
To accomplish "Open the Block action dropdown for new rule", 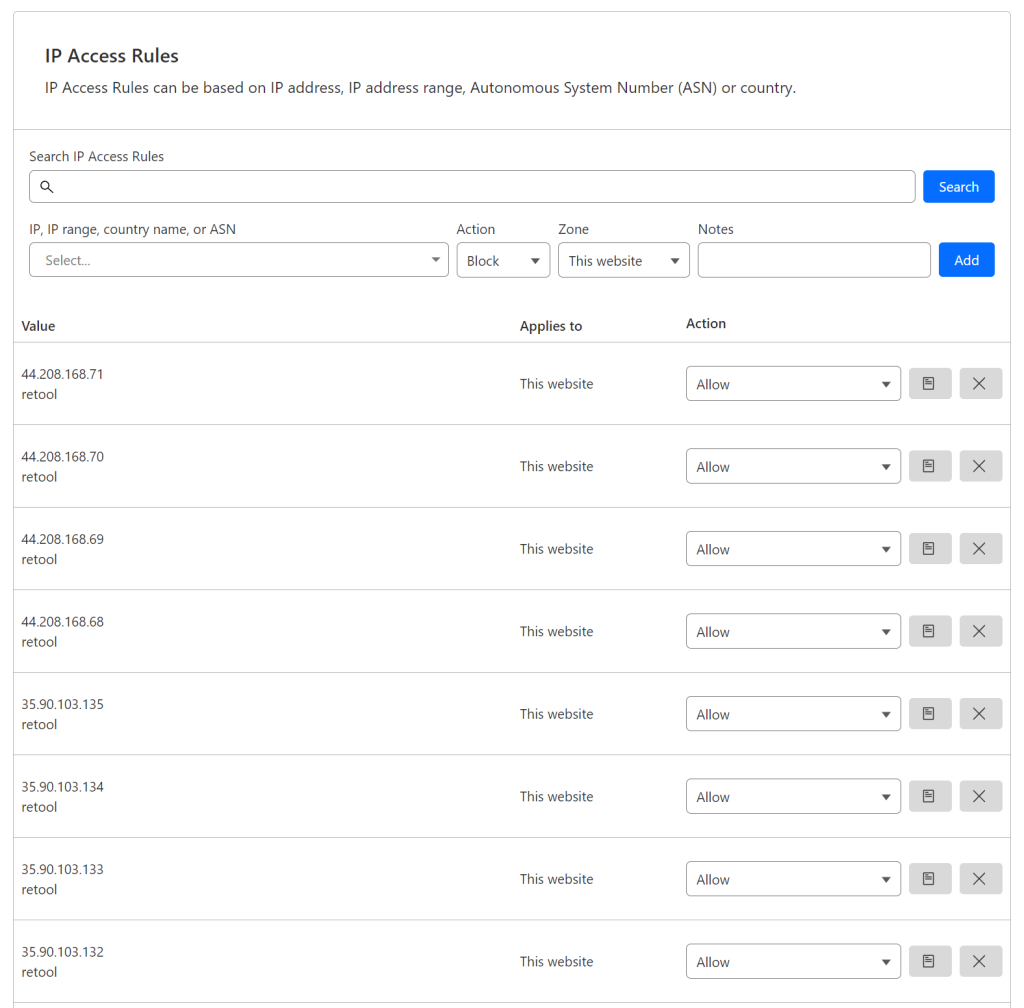I will (x=503, y=260).
